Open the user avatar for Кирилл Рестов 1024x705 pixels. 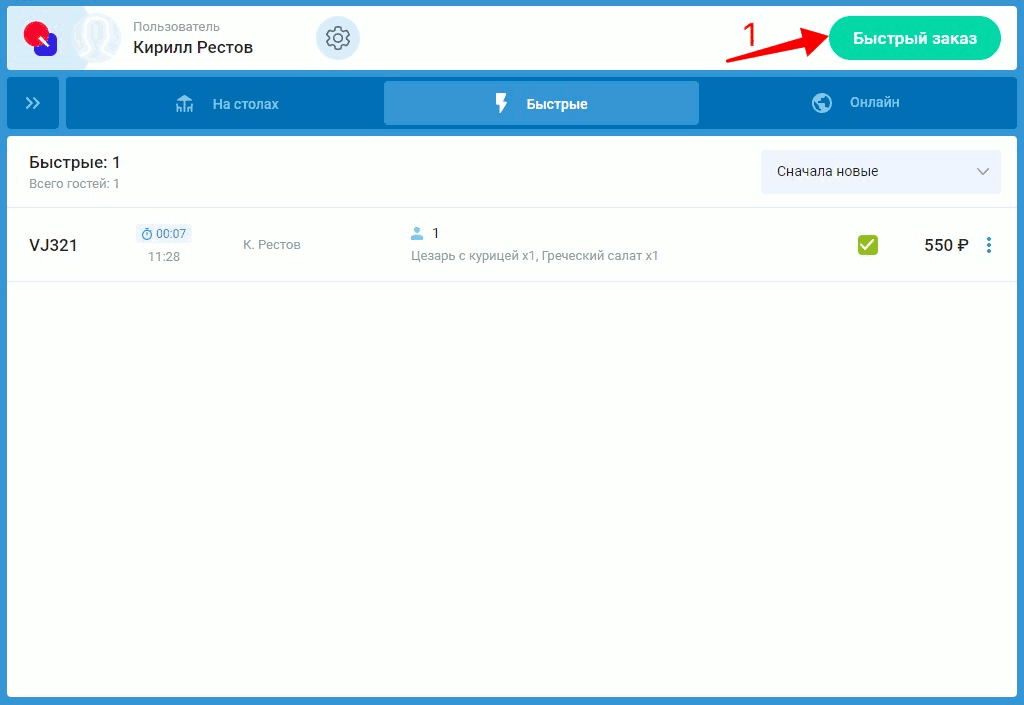click(97, 38)
